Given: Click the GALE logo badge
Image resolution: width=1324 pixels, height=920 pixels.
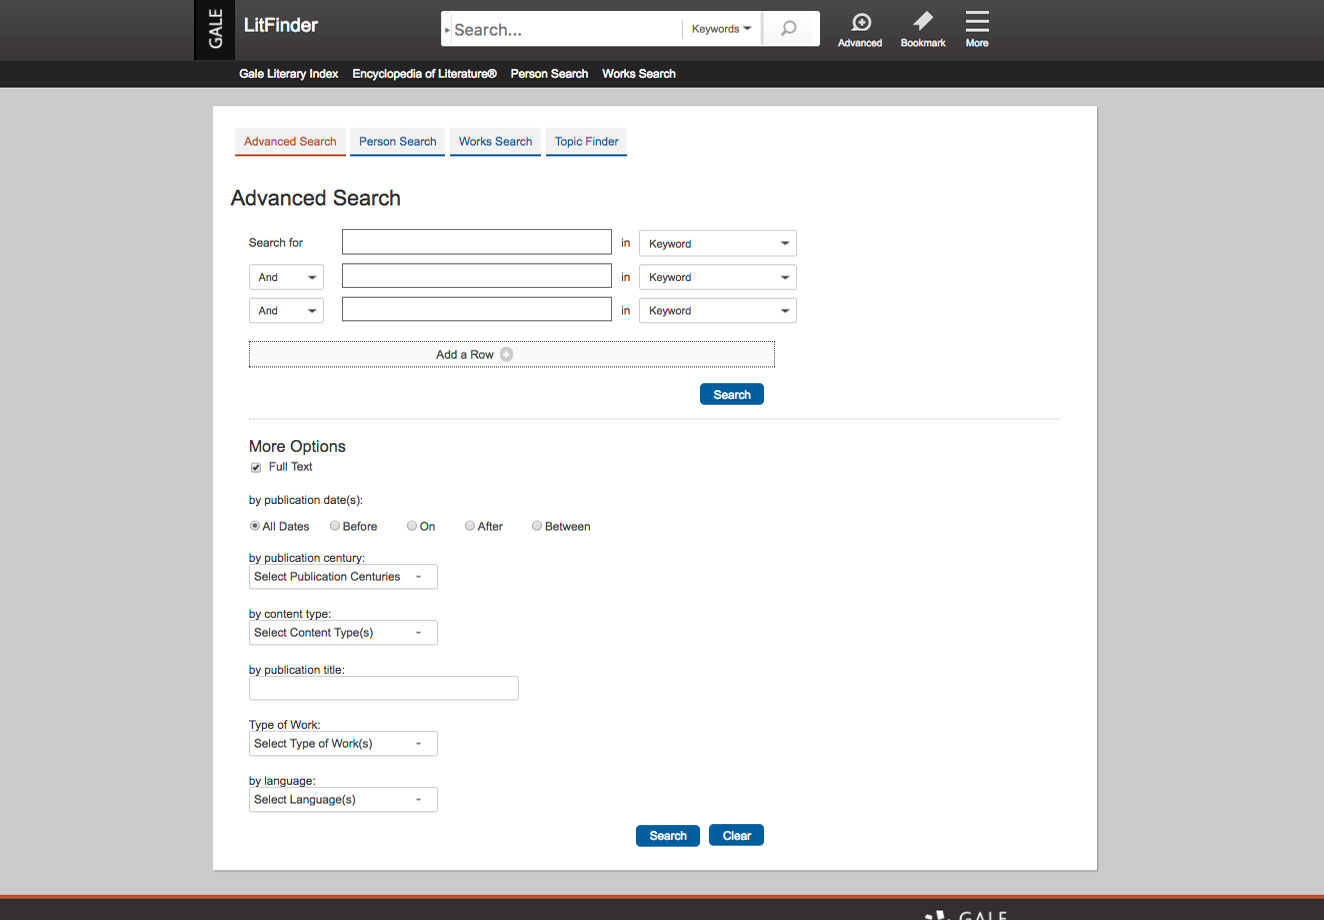Looking at the screenshot, I should (x=215, y=30).
